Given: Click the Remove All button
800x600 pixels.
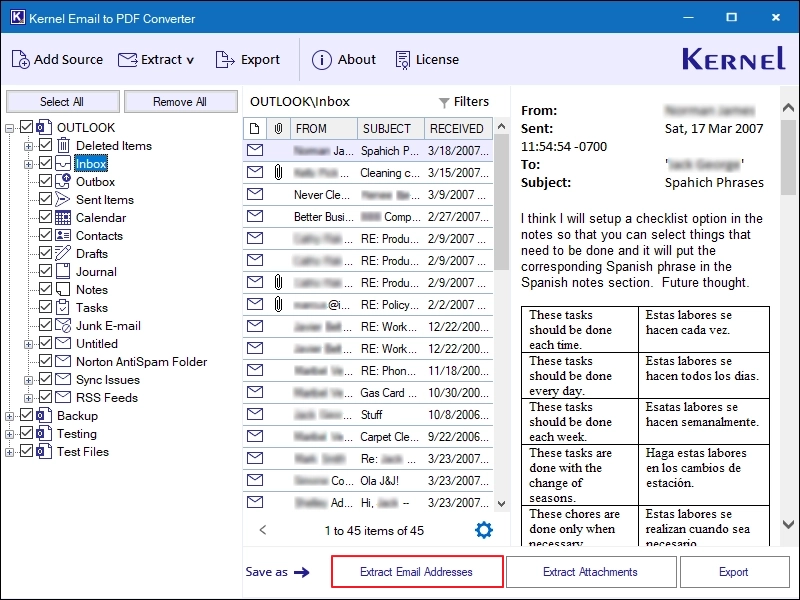Looking at the screenshot, I should point(180,102).
